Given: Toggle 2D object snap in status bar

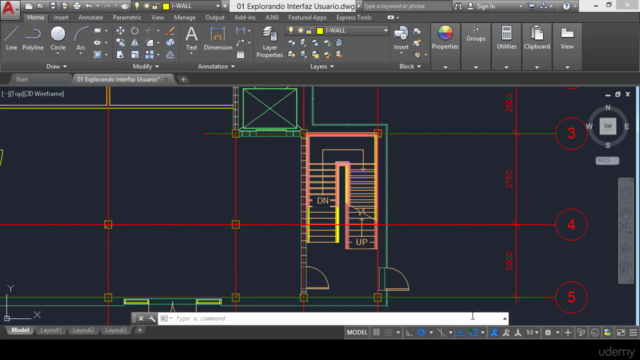Looking at the screenshot, I should click(x=473, y=333).
